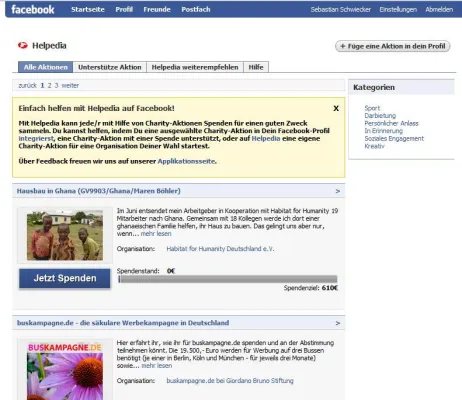Screen dimensions: 462x400
Task: Select the Persönlicher Anlass category
Action: coord(391,123)
